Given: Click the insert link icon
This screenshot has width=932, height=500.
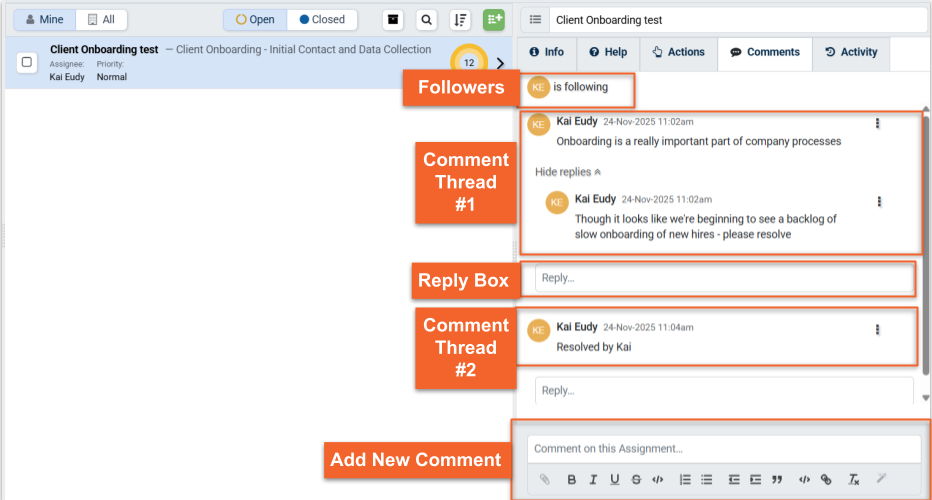Looking at the screenshot, I should tap(826, 480).
